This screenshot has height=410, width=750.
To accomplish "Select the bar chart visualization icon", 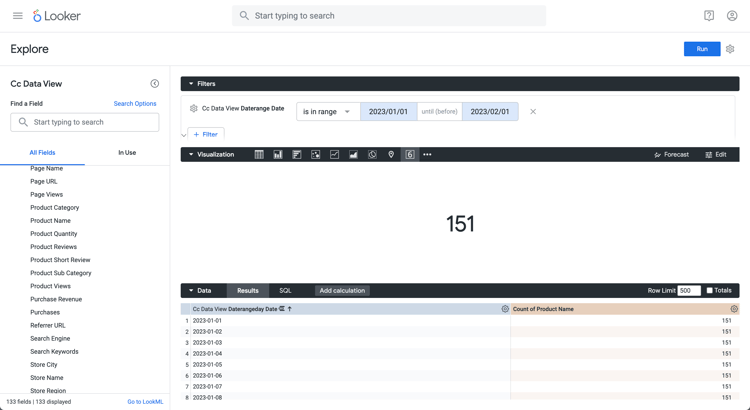I will [x=297, y=155].
